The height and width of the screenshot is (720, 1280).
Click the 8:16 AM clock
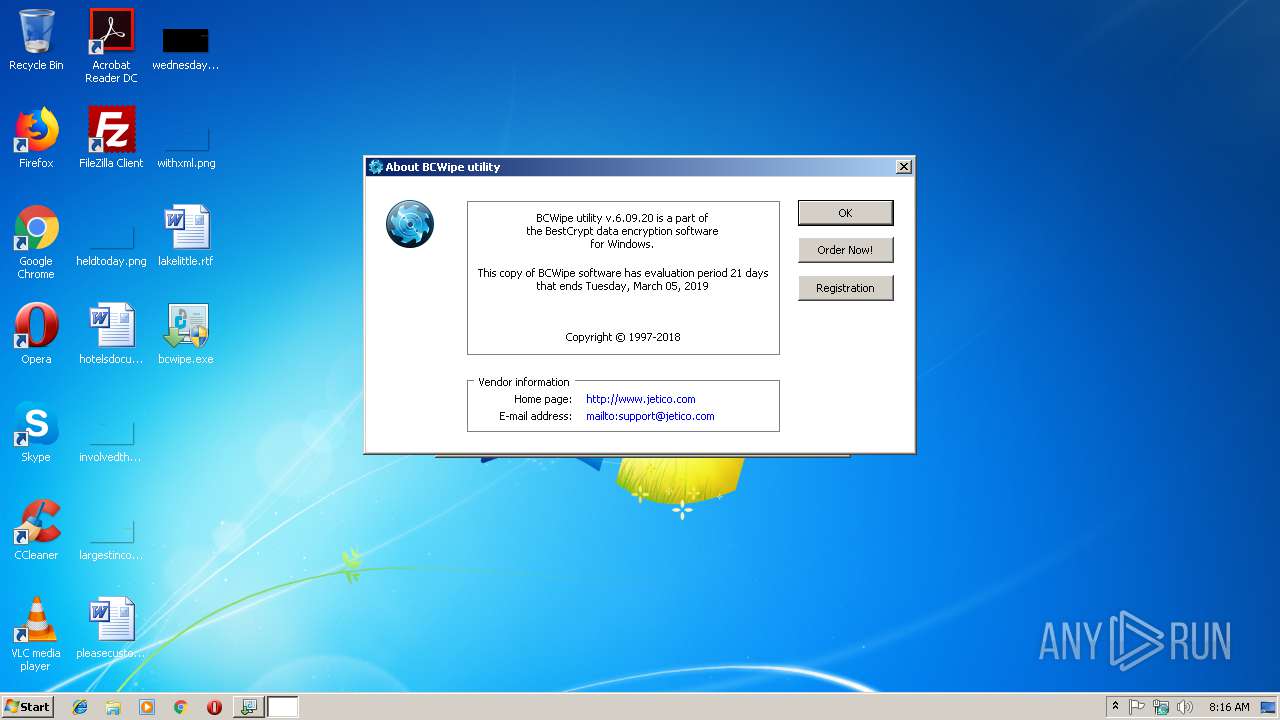[1229, 707]
